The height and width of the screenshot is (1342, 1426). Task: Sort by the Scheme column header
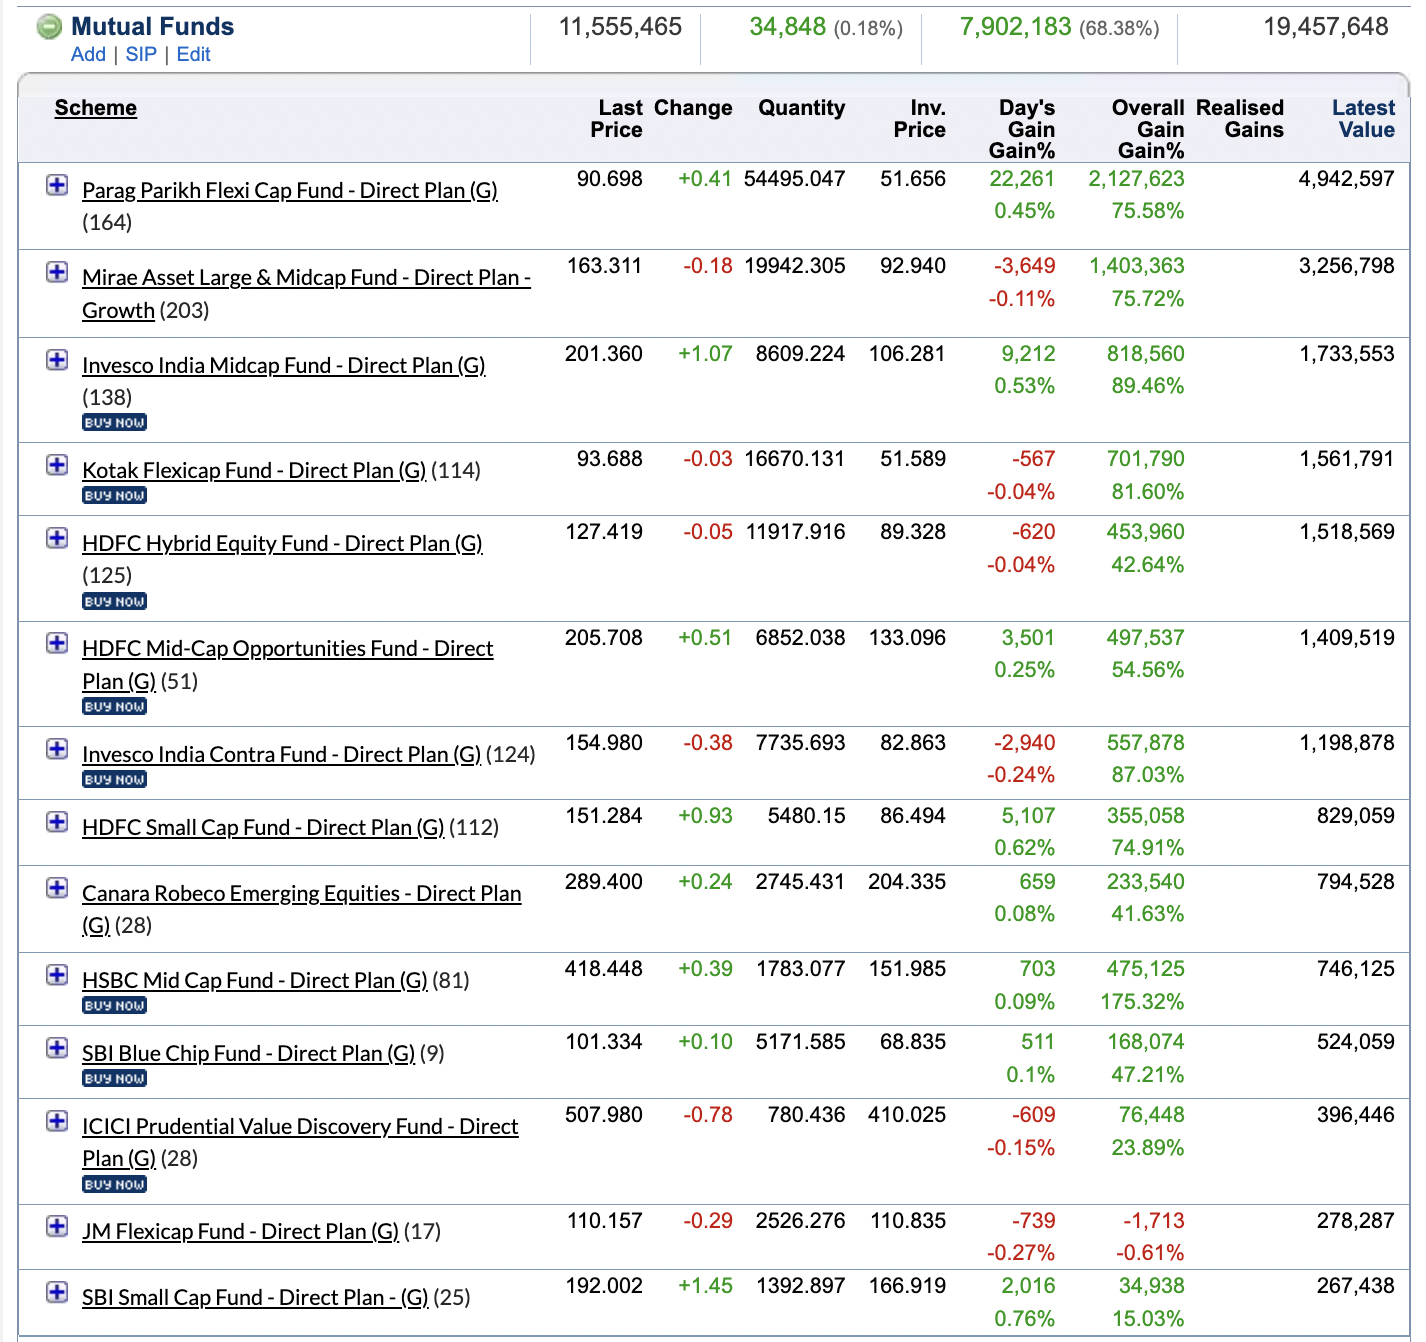tap(96, 108)
